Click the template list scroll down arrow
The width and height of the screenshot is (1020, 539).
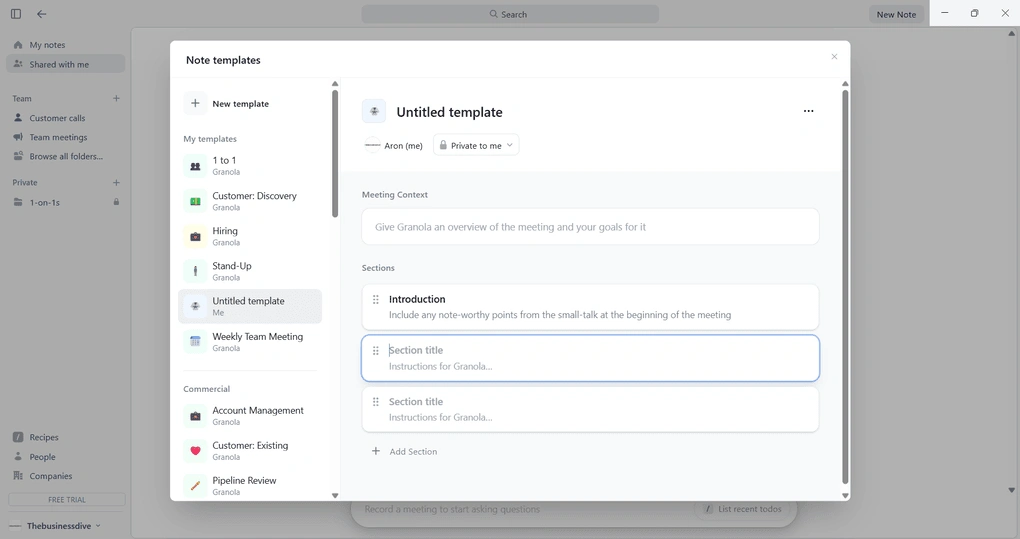coord(335,495)
